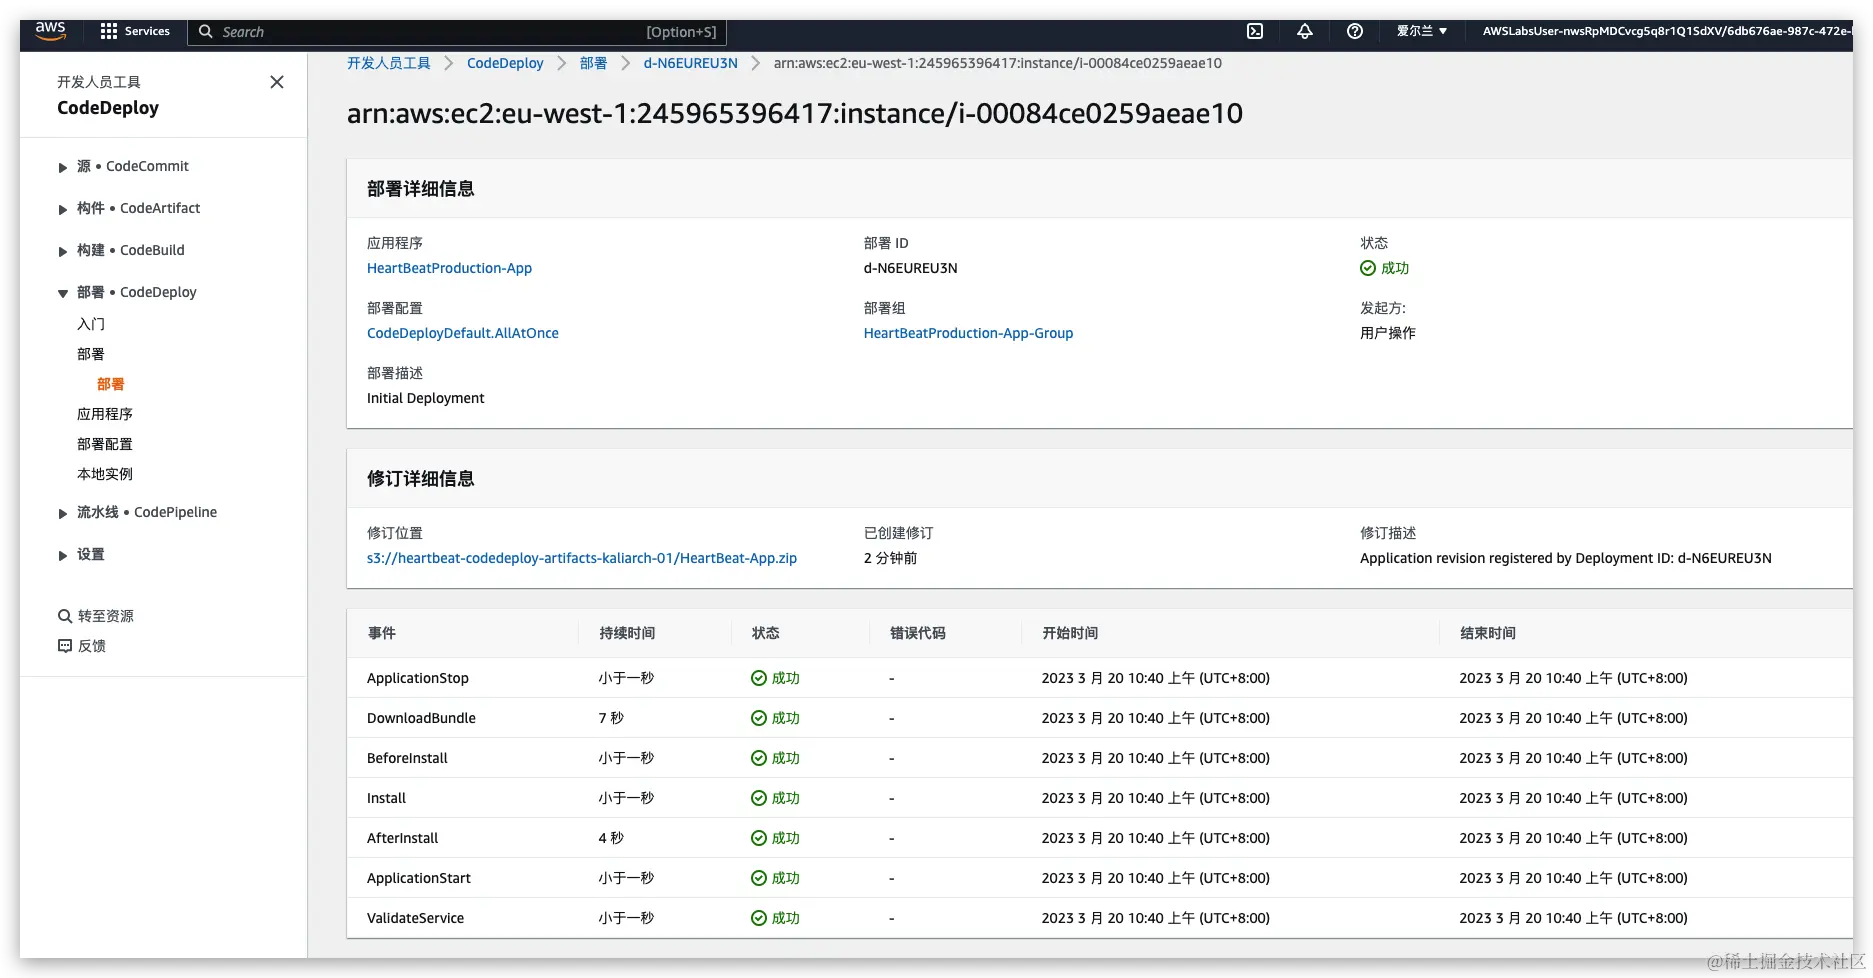
Task: Click Initial Deployment description text
Action: point(425,398)
